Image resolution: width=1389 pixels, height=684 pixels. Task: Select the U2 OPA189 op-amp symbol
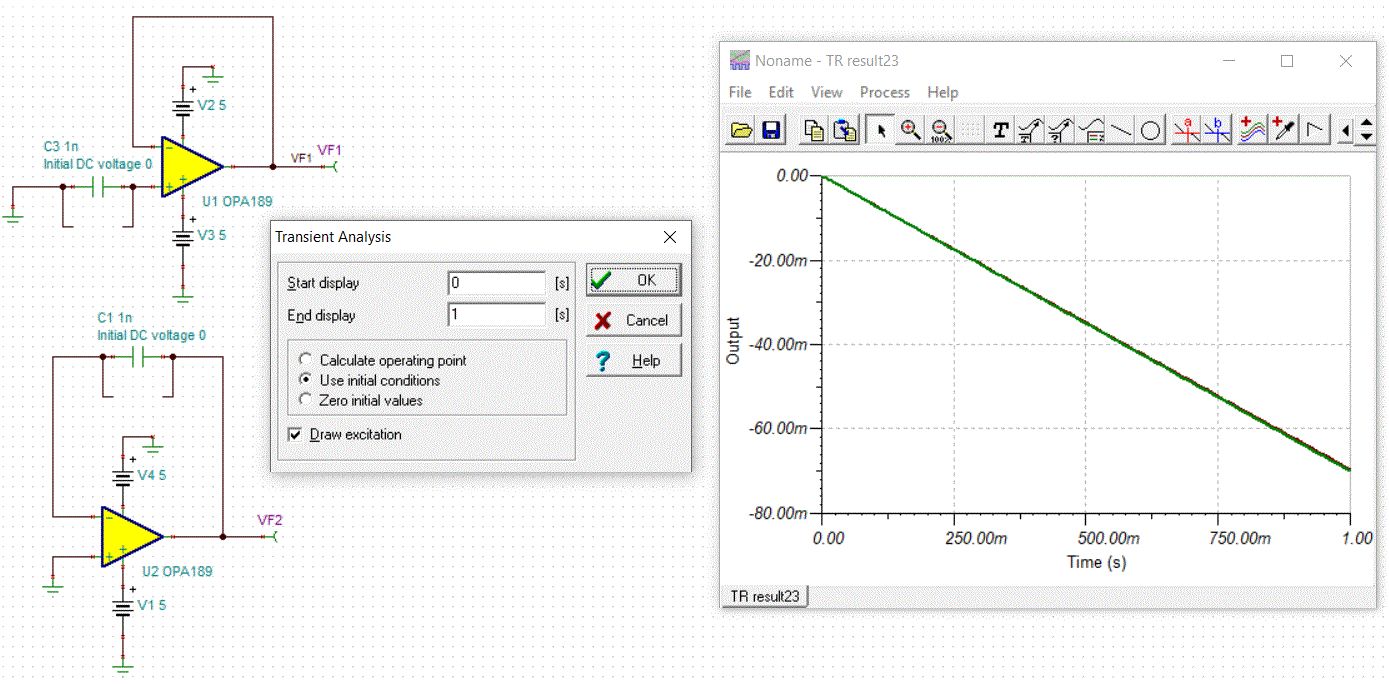click(132, 536)
